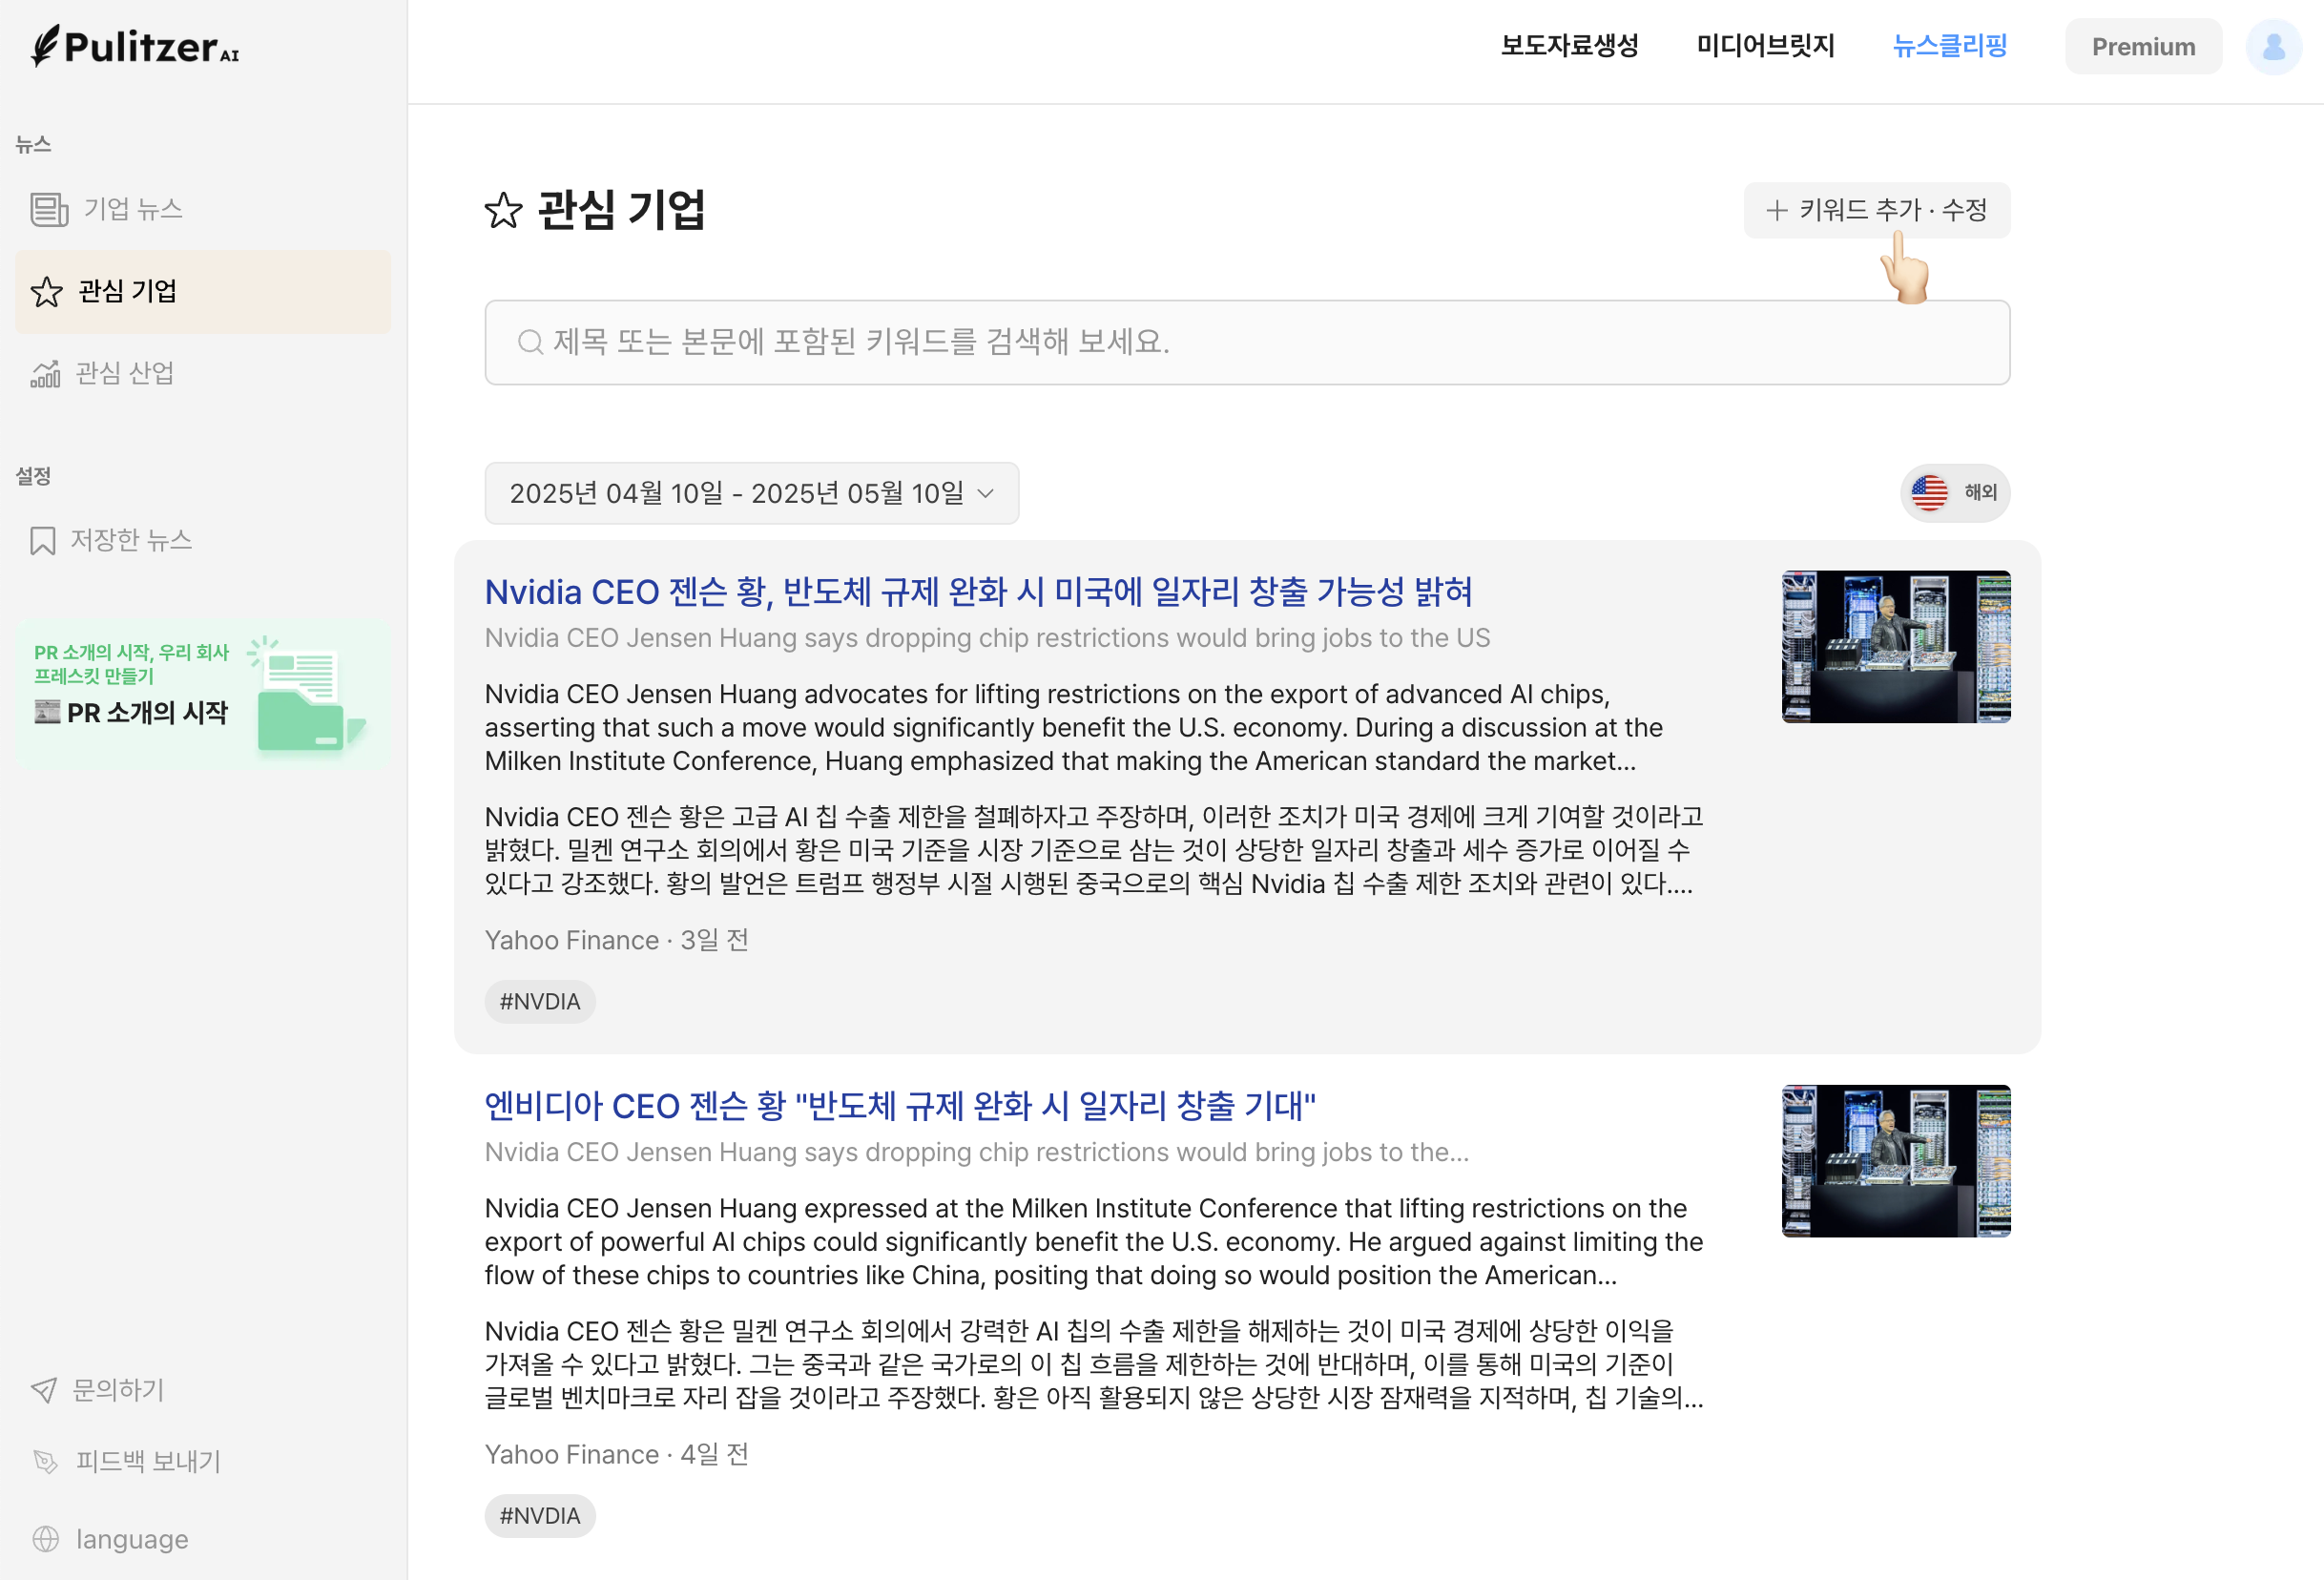The image size is (2324, 1580).
Task: Go to 미디어브릿지 tab
Action: 1765,46
